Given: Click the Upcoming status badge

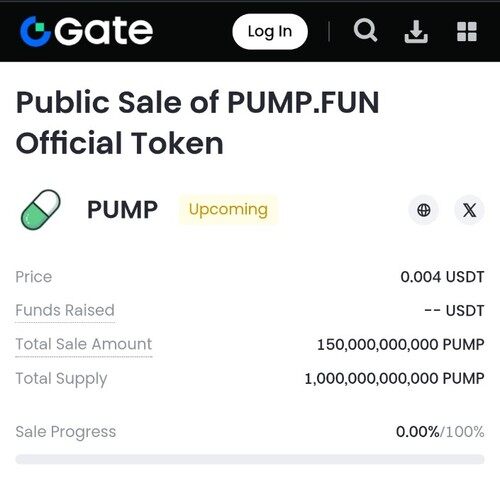Looking at the screenshot, I should (228, 210).
